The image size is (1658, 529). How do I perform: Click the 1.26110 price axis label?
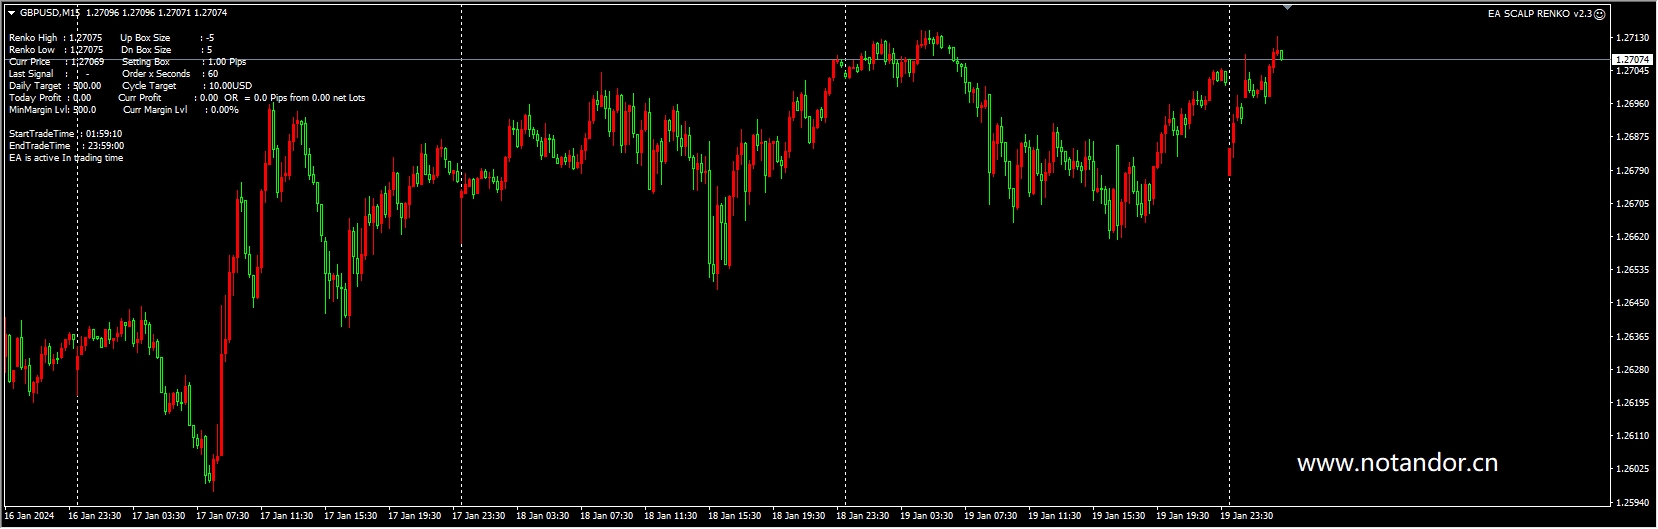coord(1632,436)
